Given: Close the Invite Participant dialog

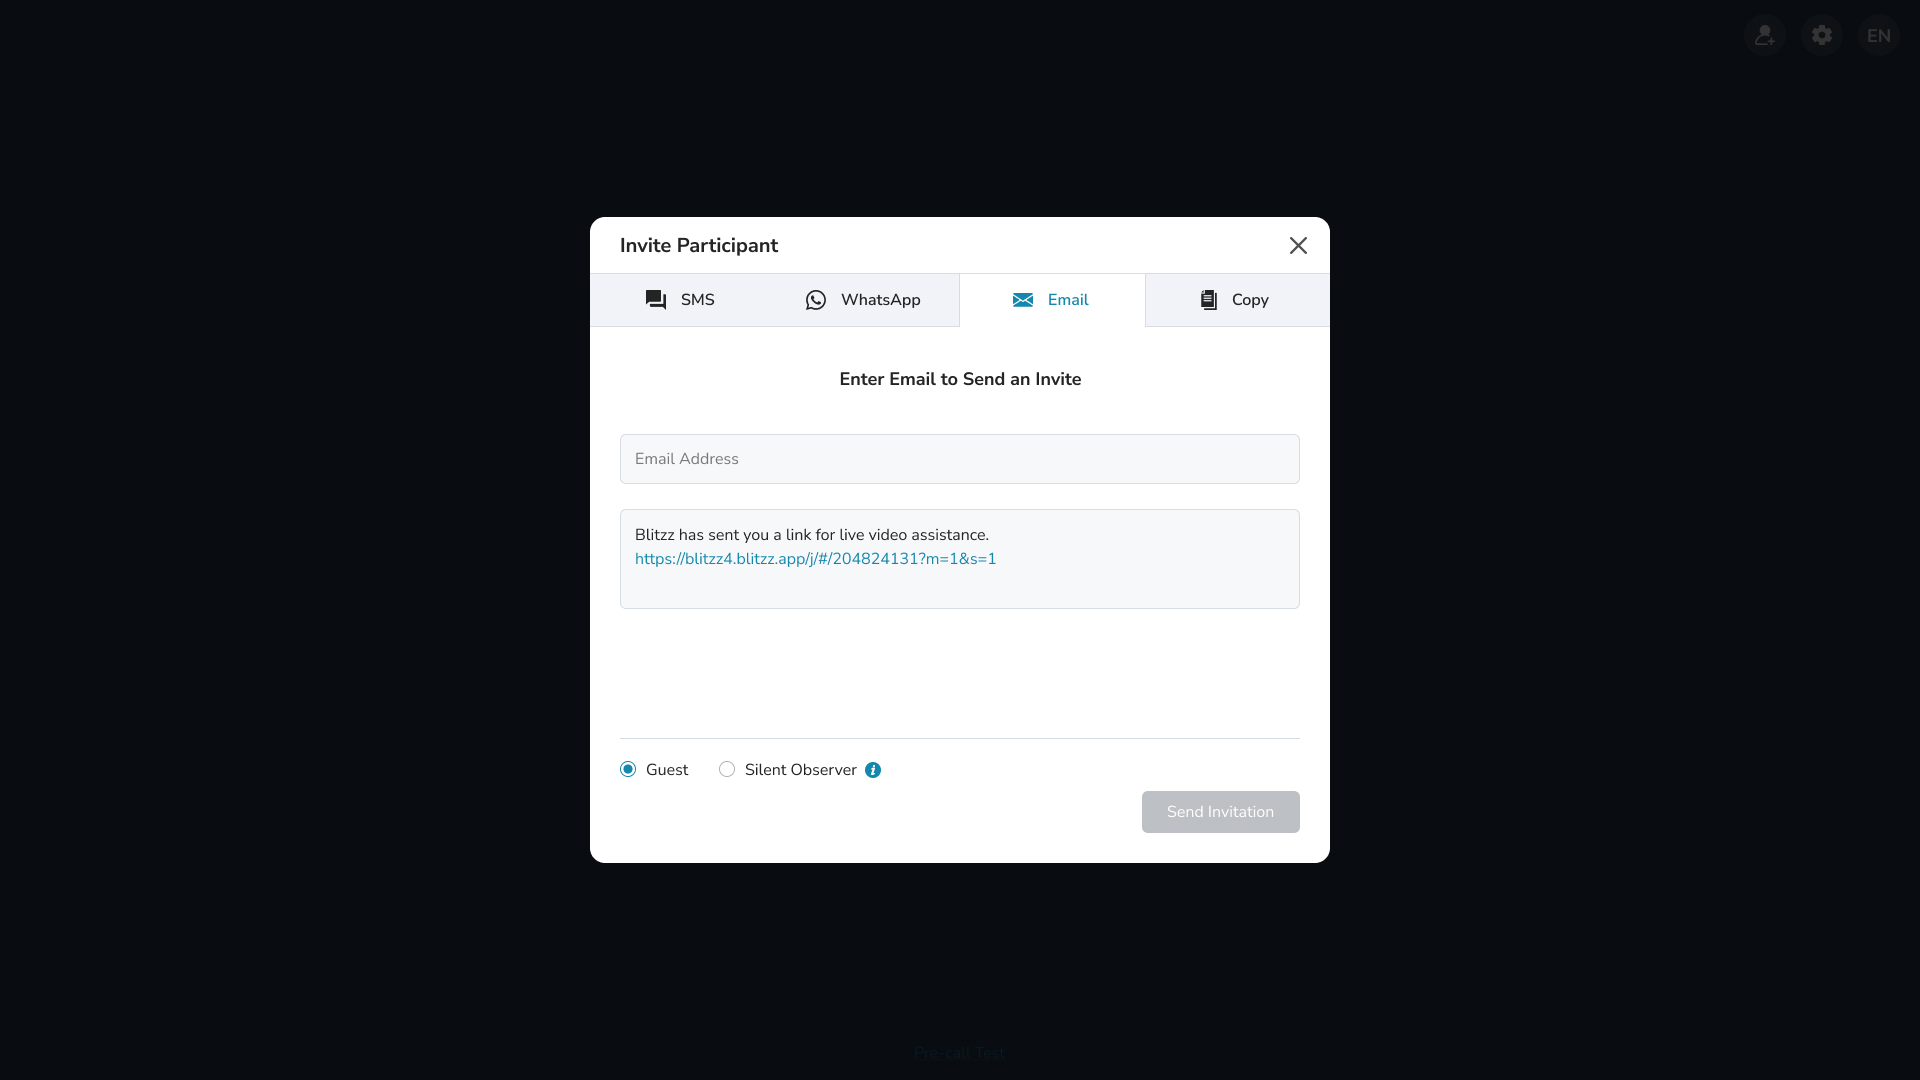Looking at the screenshot, I should coord(1298,246).
